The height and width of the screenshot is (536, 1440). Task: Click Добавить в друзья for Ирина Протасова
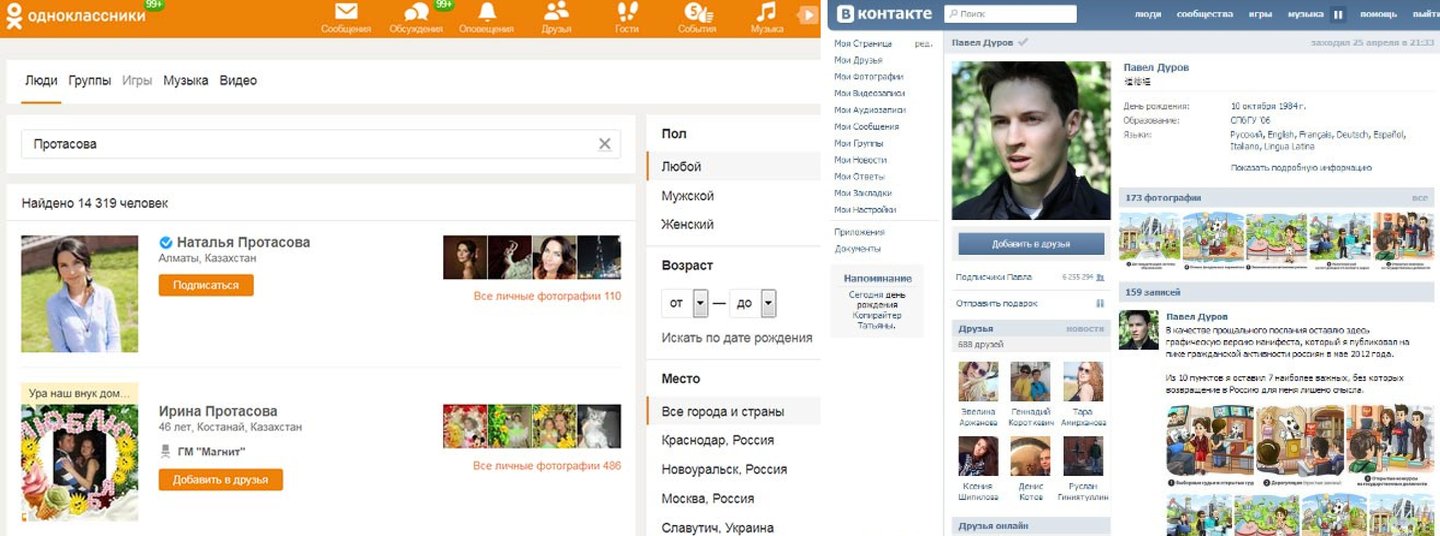click(x=221, y=480)
